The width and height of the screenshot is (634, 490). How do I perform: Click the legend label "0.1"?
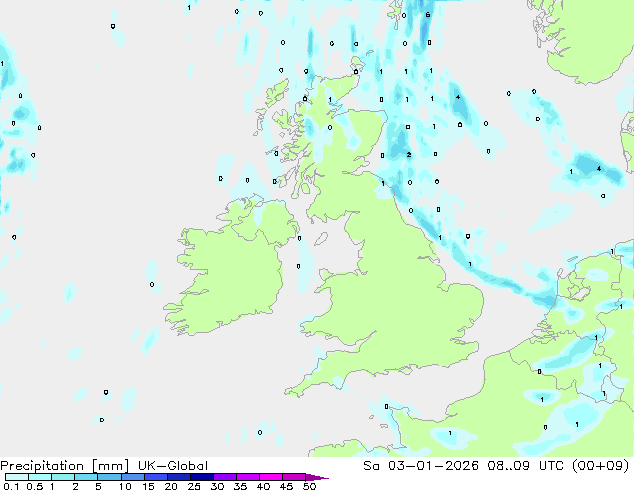tap(11, 486)
